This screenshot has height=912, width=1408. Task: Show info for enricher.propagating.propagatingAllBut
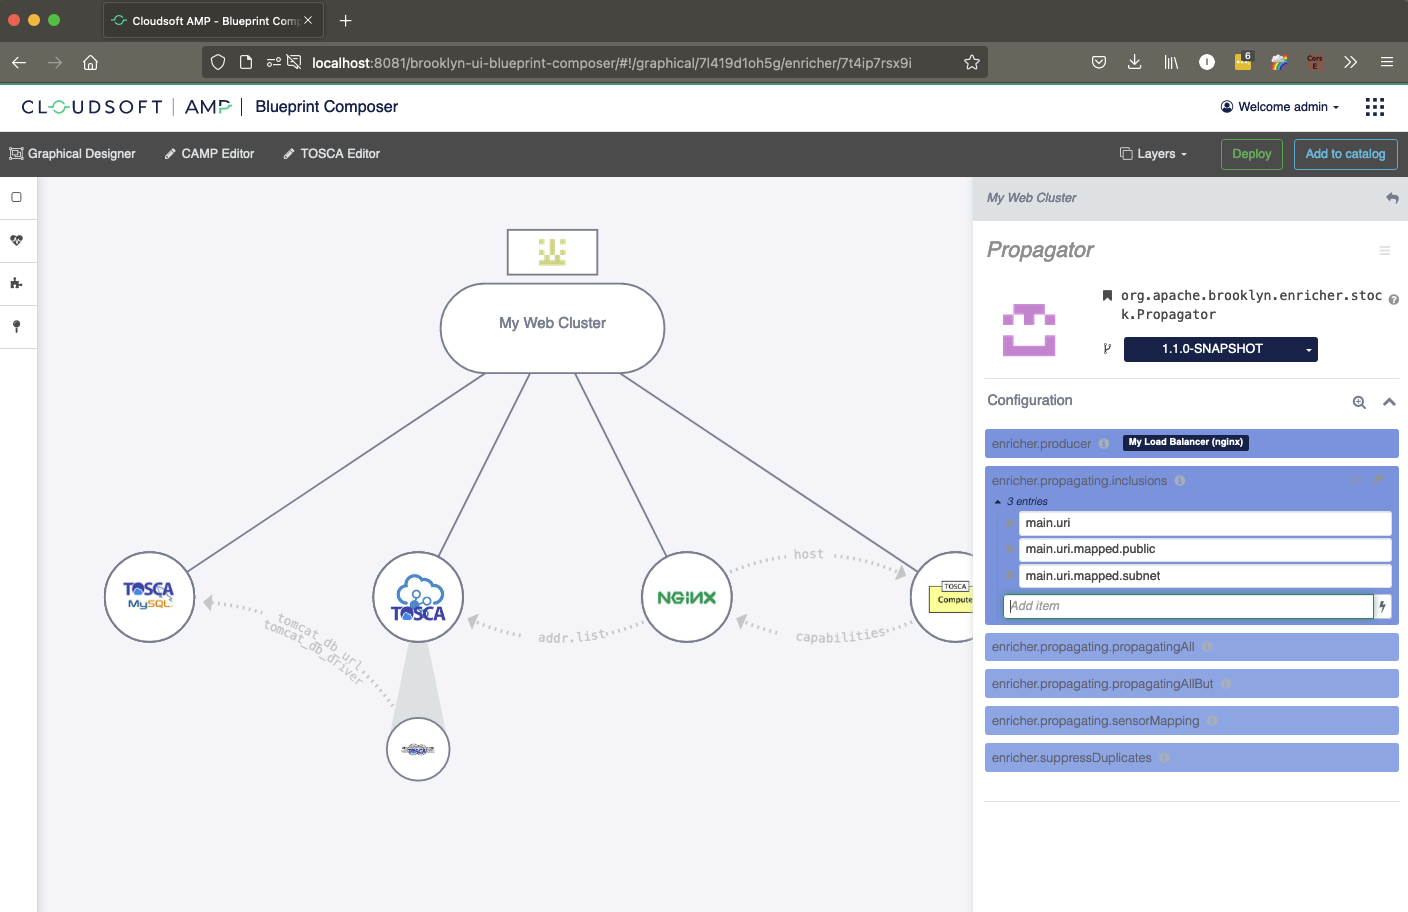click(x=1226, y=684)
